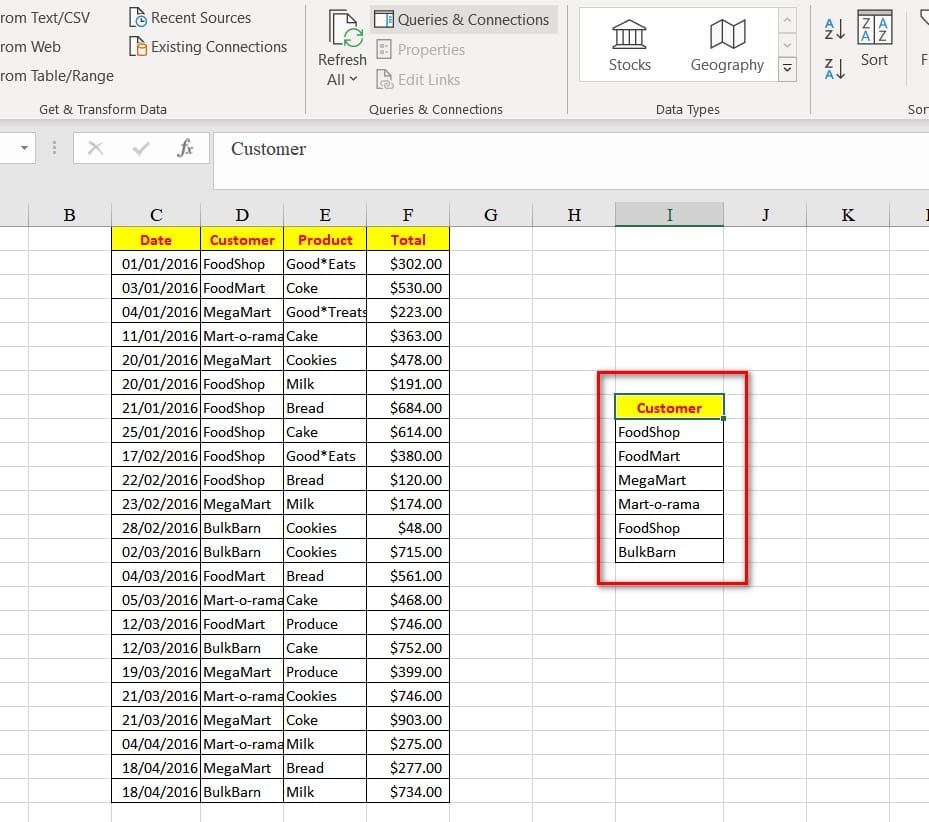Select column E header

point(325,215)
